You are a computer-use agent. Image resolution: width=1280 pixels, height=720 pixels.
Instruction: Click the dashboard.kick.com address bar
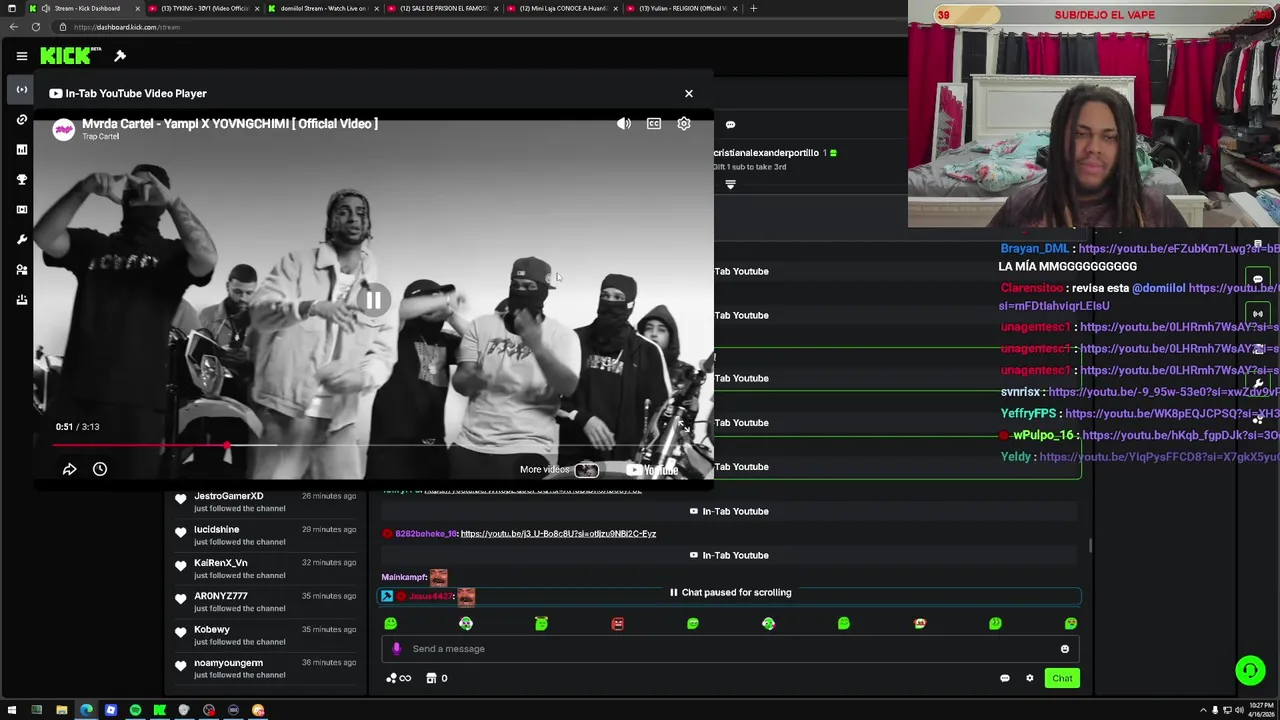(x=480, y=27)
